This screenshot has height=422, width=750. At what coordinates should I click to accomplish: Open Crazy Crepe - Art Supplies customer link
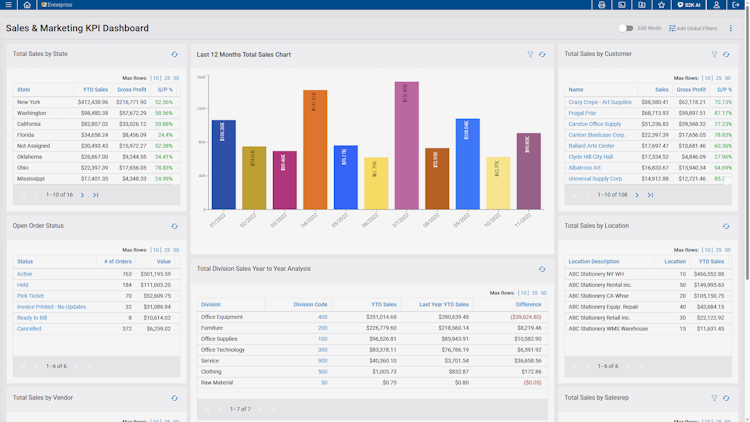[x=600, y=102]
